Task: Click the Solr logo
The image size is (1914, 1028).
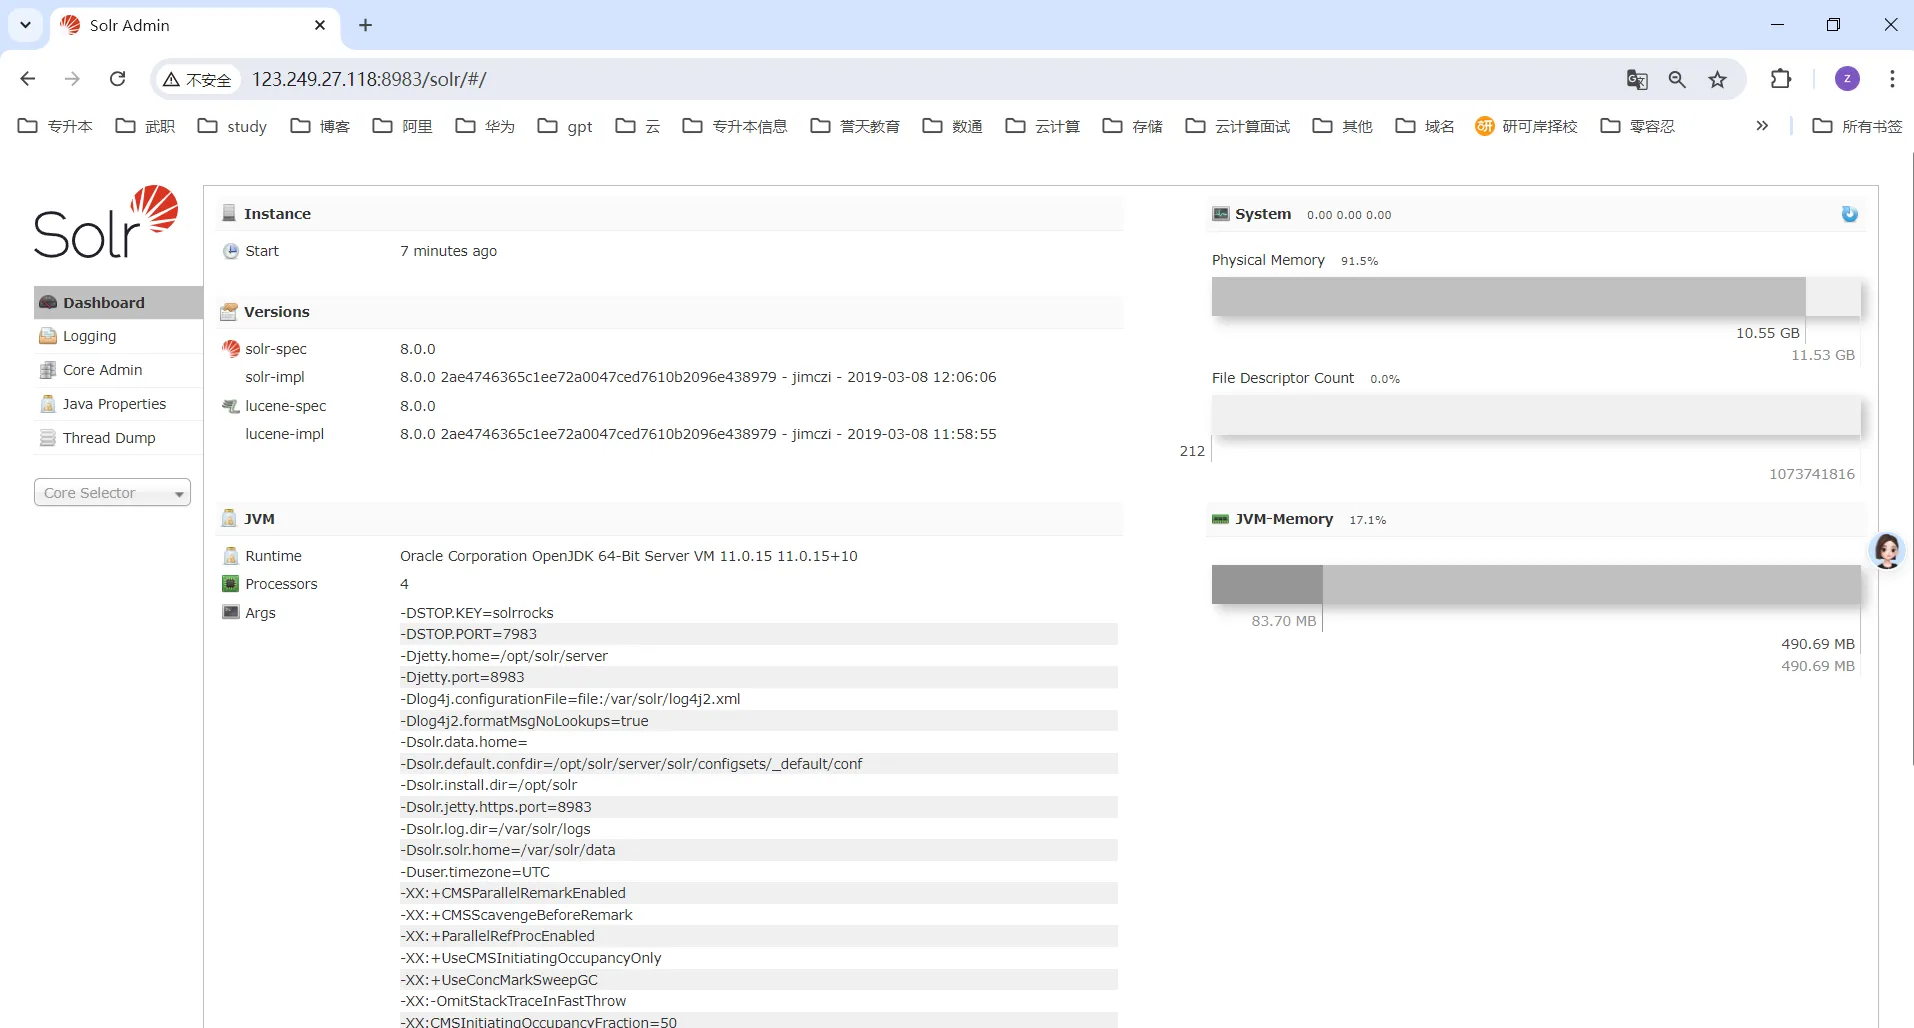Action: pyautogui.click(x=106, y=222)
